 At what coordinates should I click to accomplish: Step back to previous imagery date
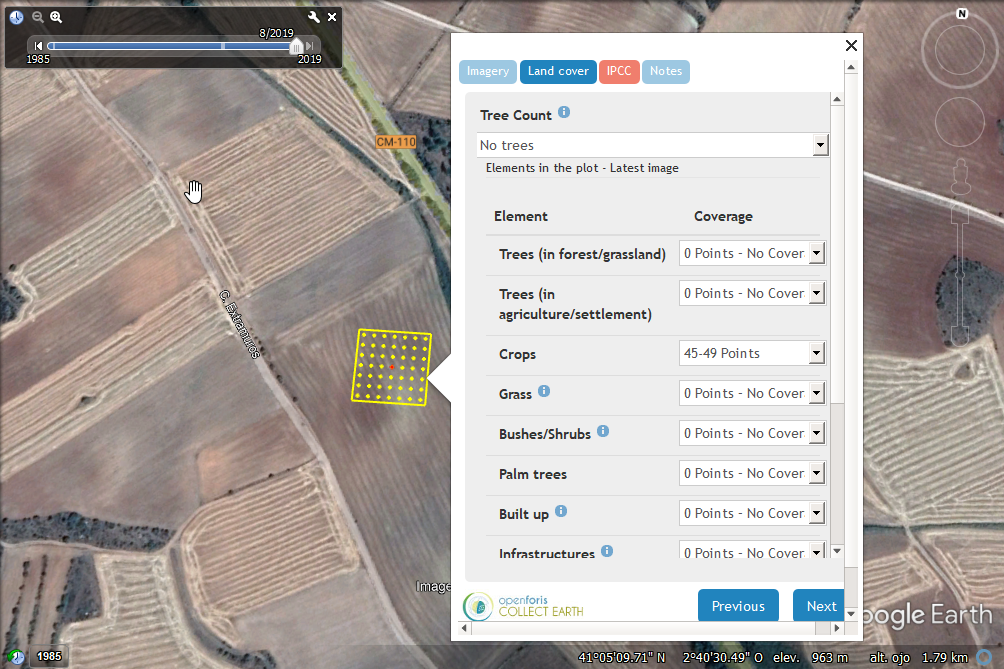pyautogui.click(x=38, y=45)
